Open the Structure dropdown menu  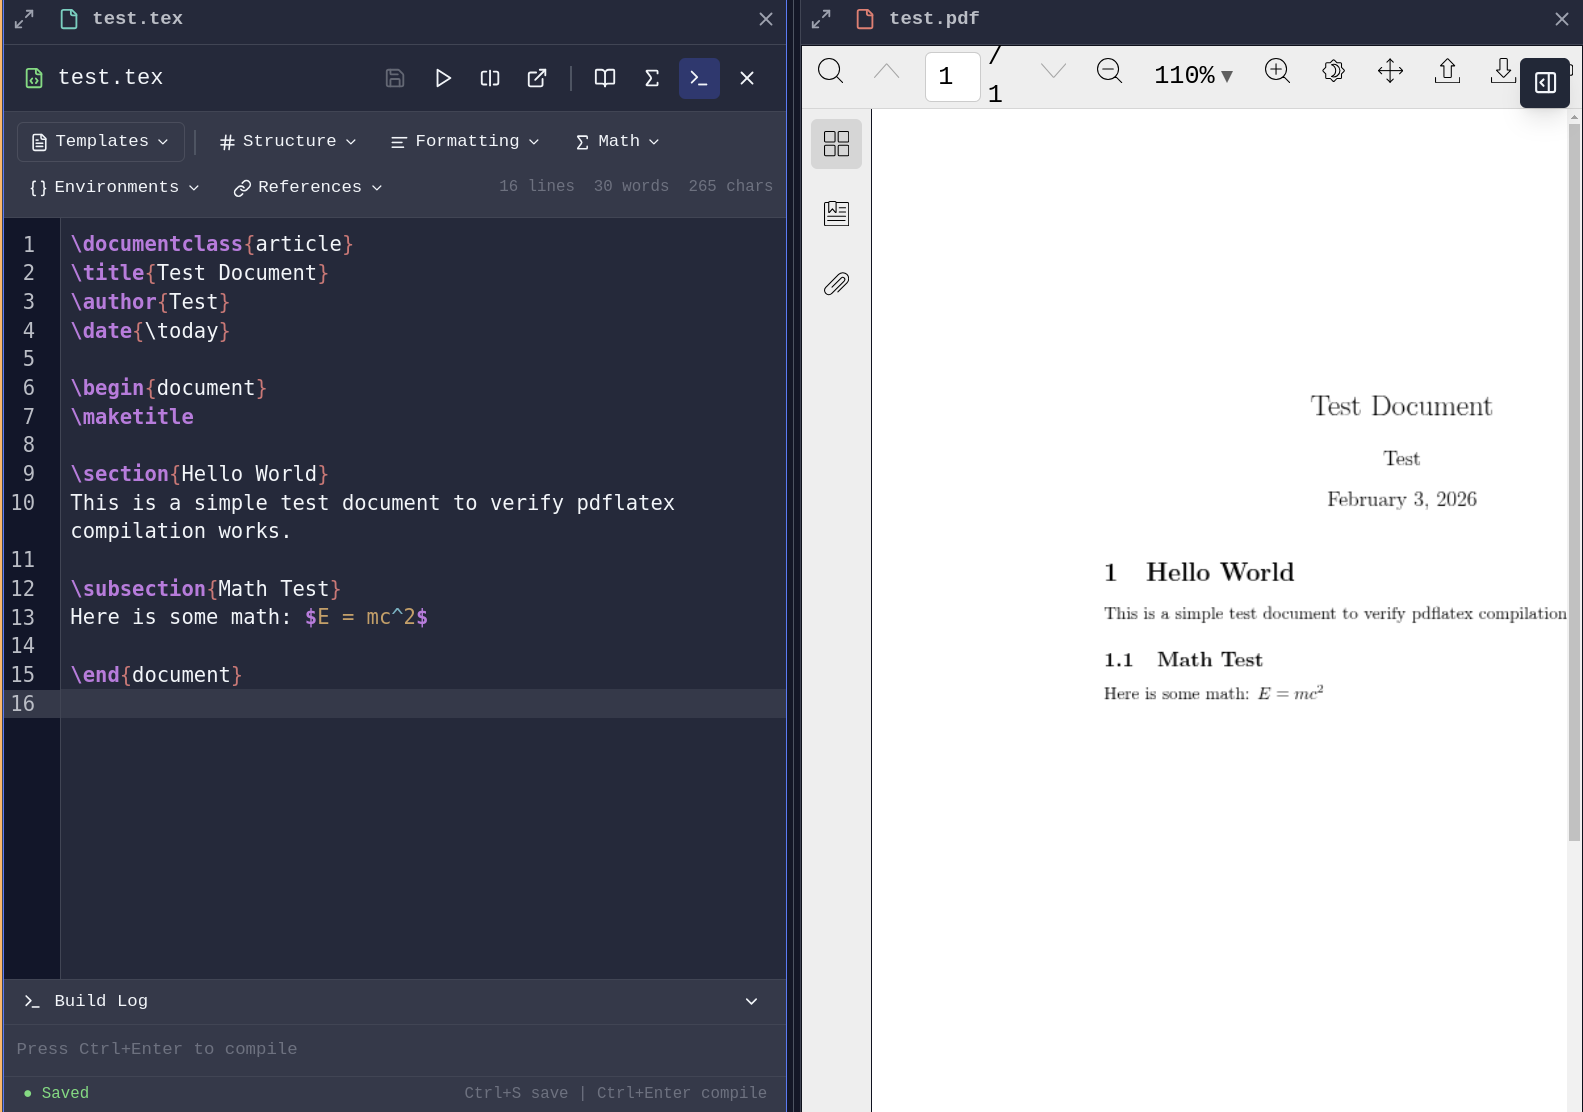287,142
